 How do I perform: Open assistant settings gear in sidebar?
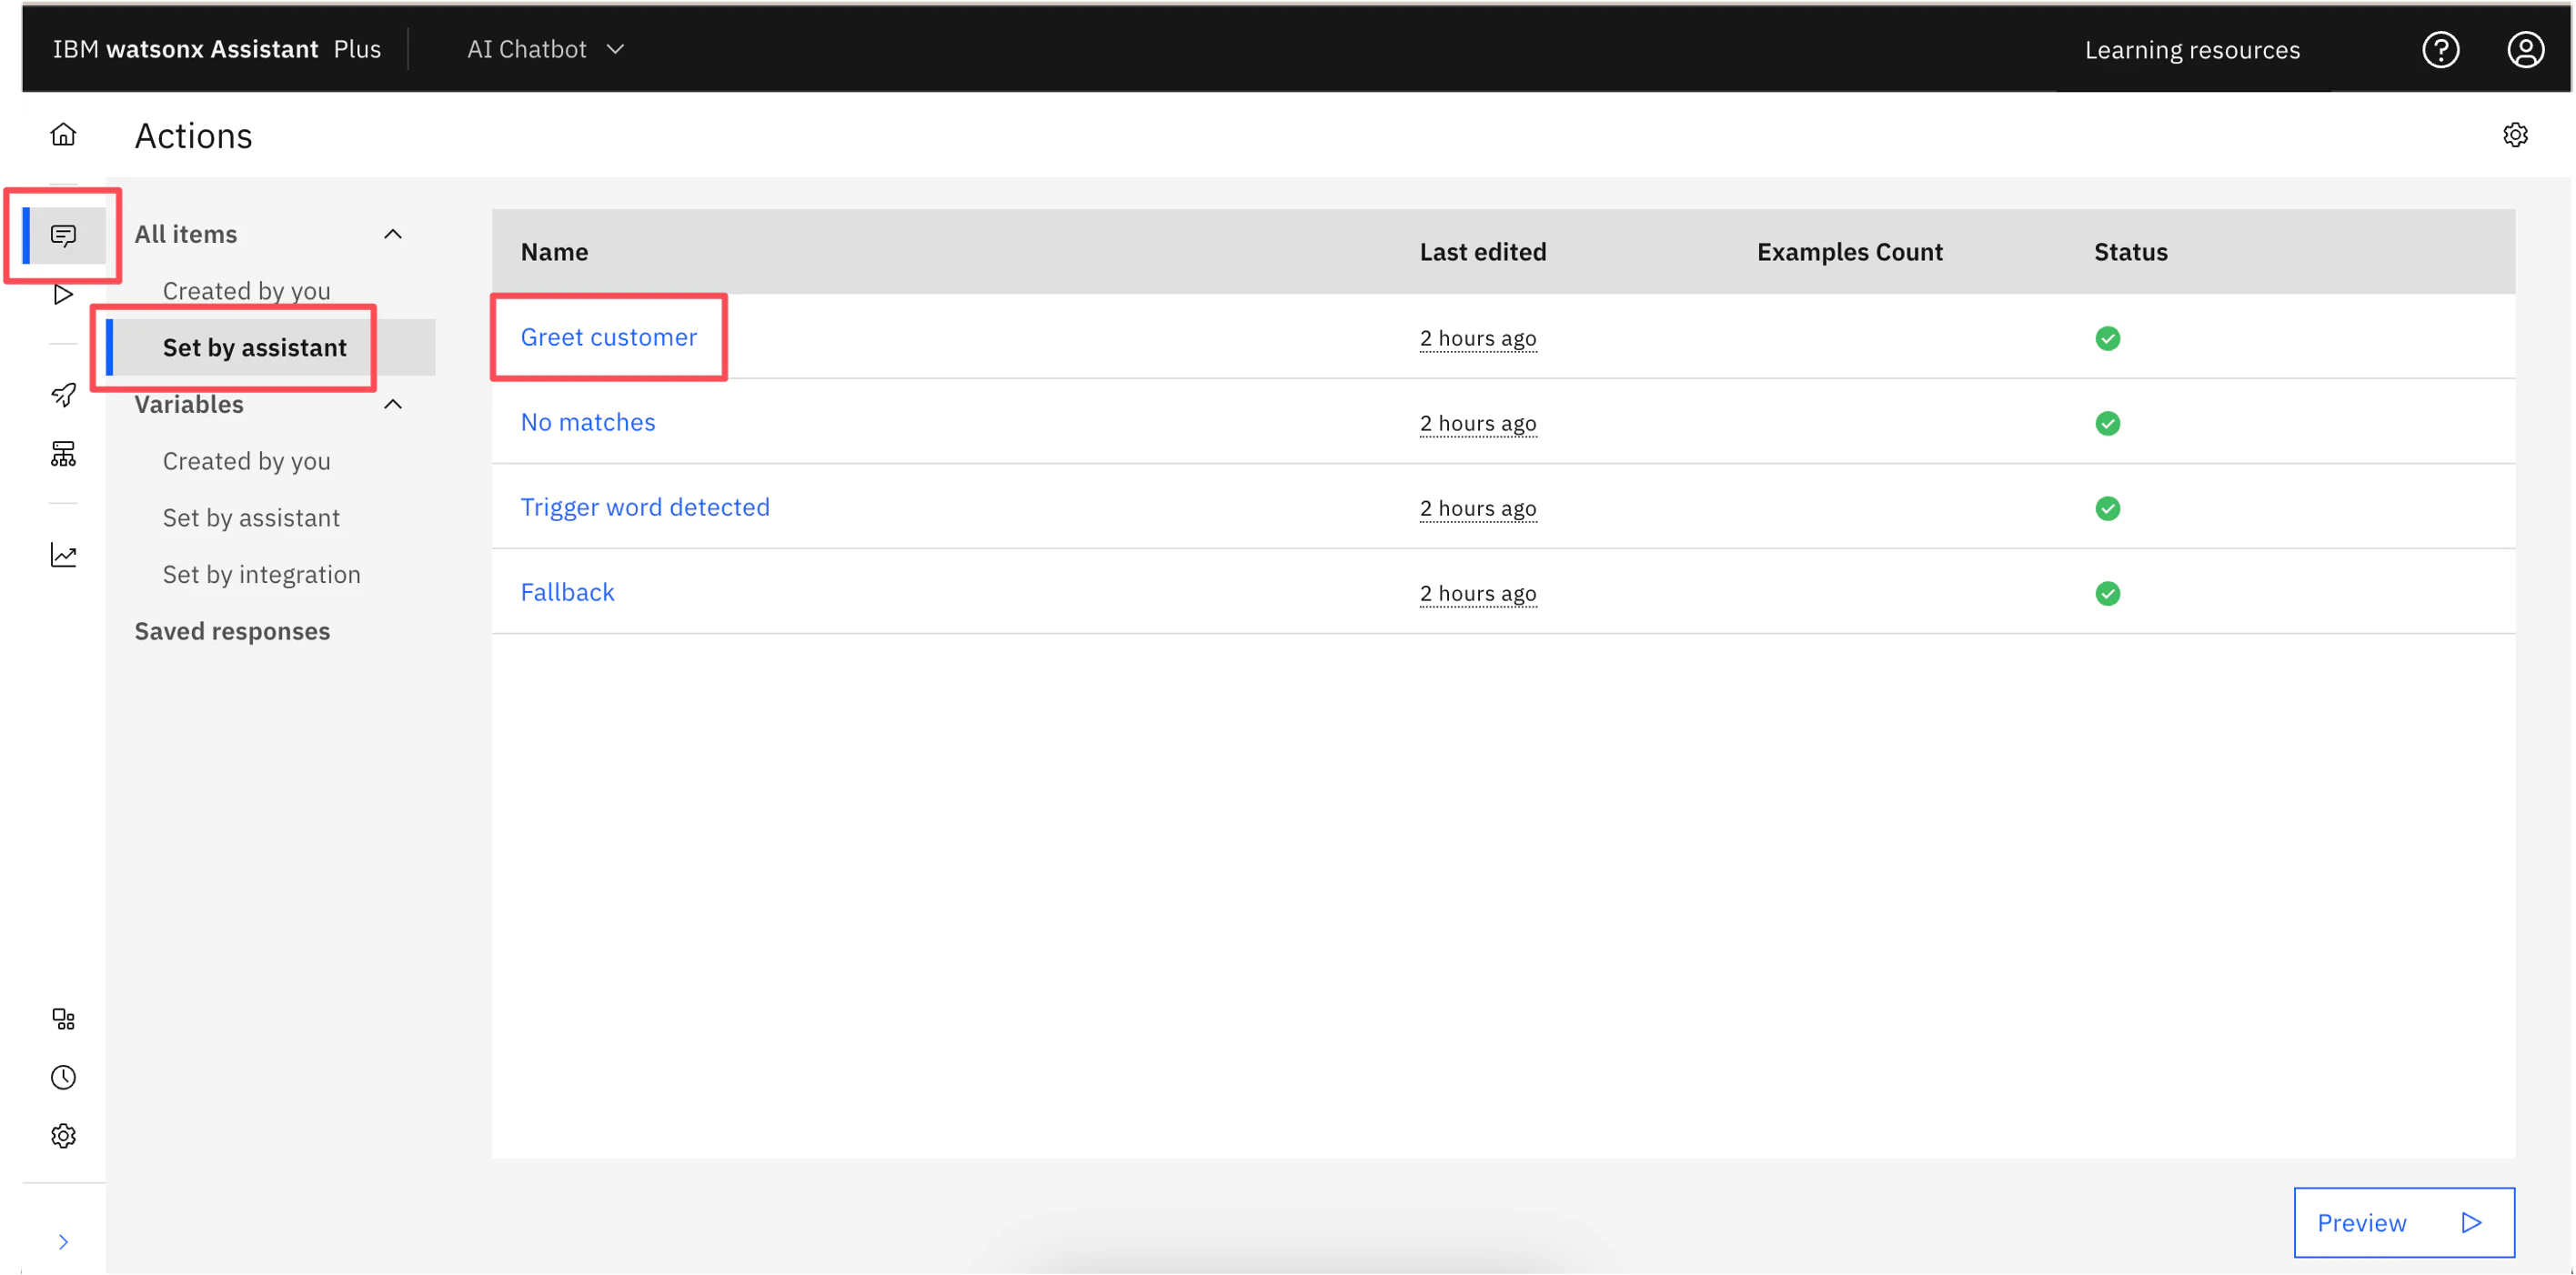point(63,1136)
